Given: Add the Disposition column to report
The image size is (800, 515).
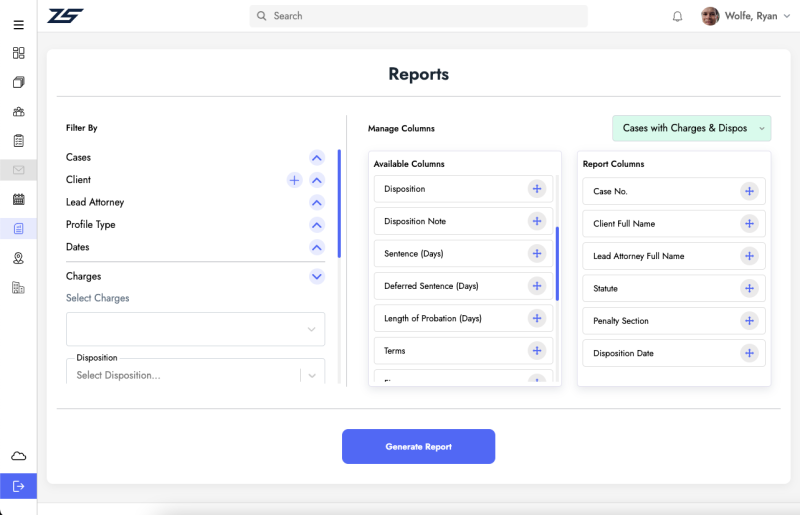Looking at the screenshot, I should pos(536,189).
